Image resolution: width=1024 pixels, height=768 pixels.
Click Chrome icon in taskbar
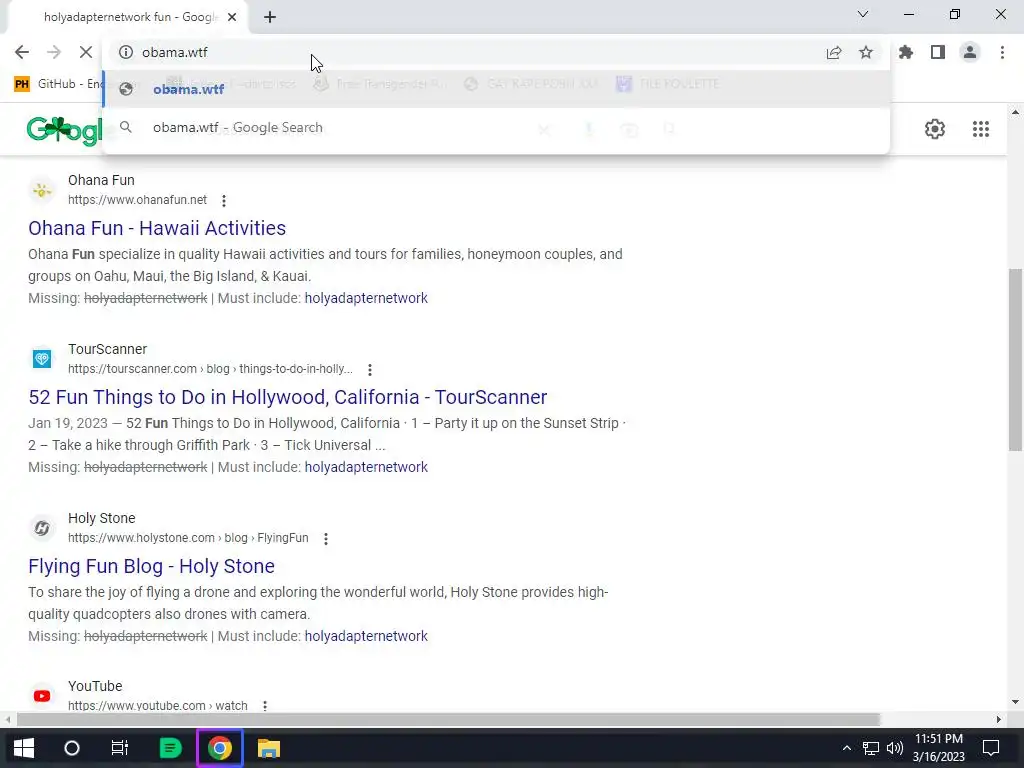(x=220, y=748)
